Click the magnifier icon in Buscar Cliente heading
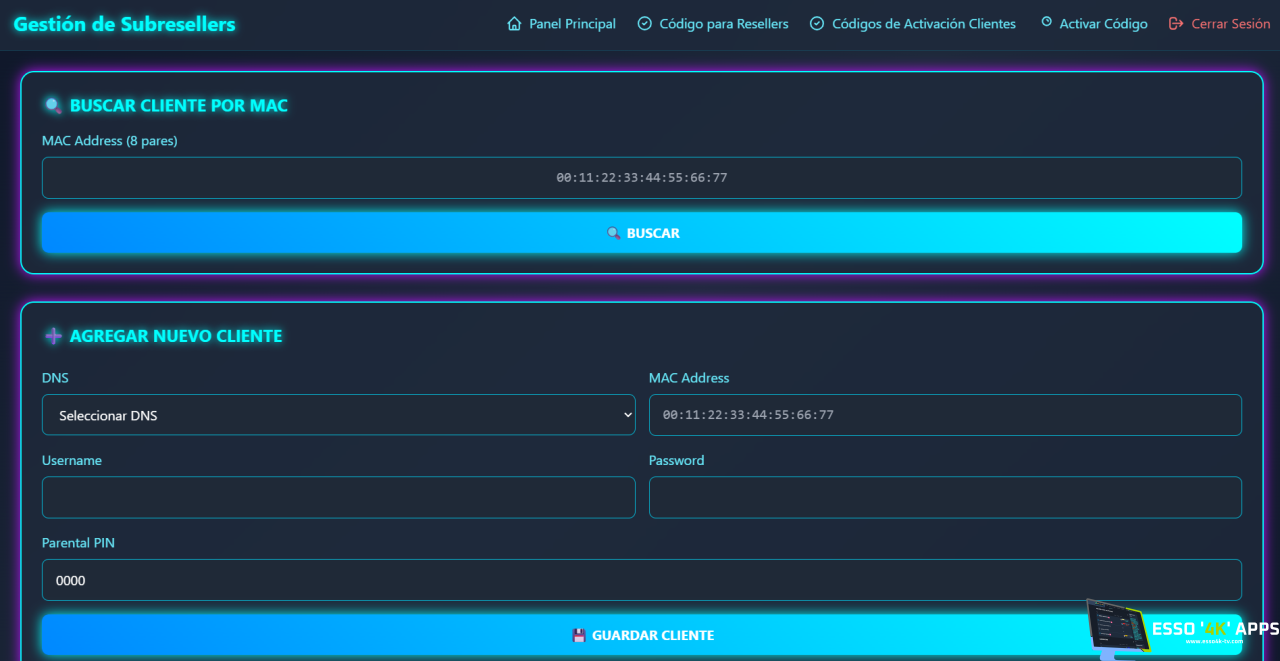The height and width of the screenshot is (661, 1280). pyautogui.click(x=53, y=106)
